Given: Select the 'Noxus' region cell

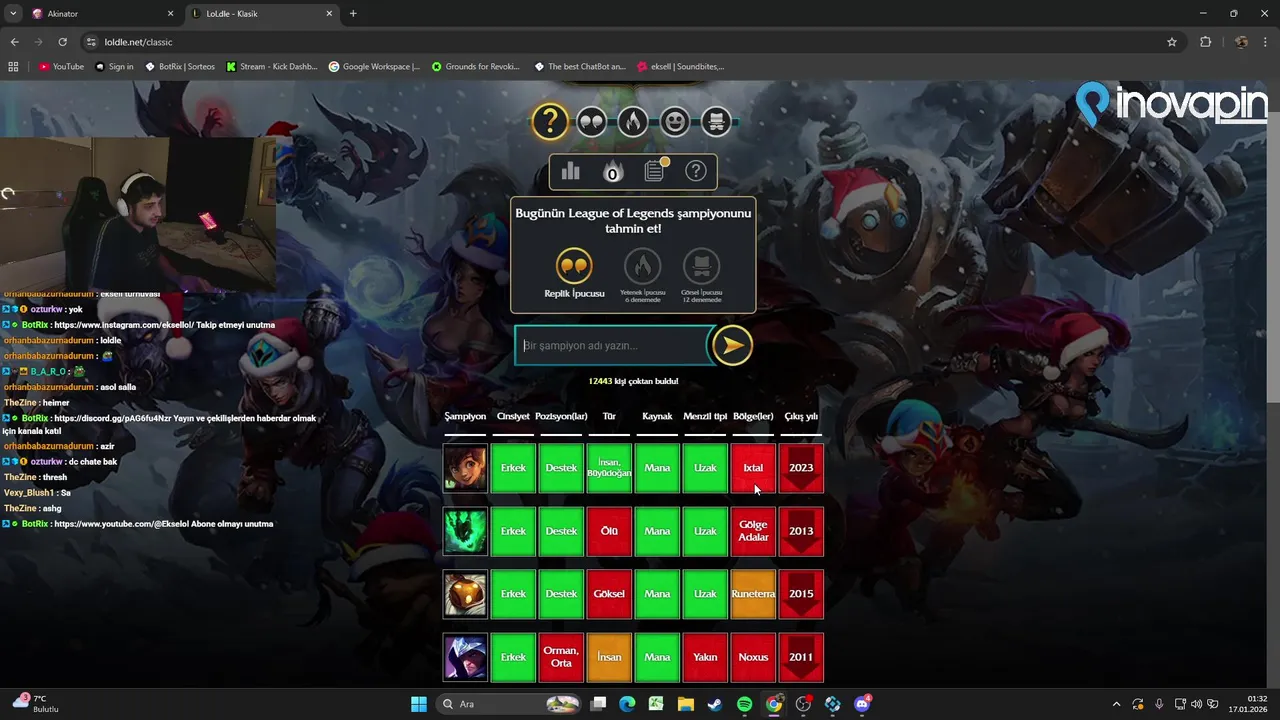Looking at the screenshot, I should (753, 657).
